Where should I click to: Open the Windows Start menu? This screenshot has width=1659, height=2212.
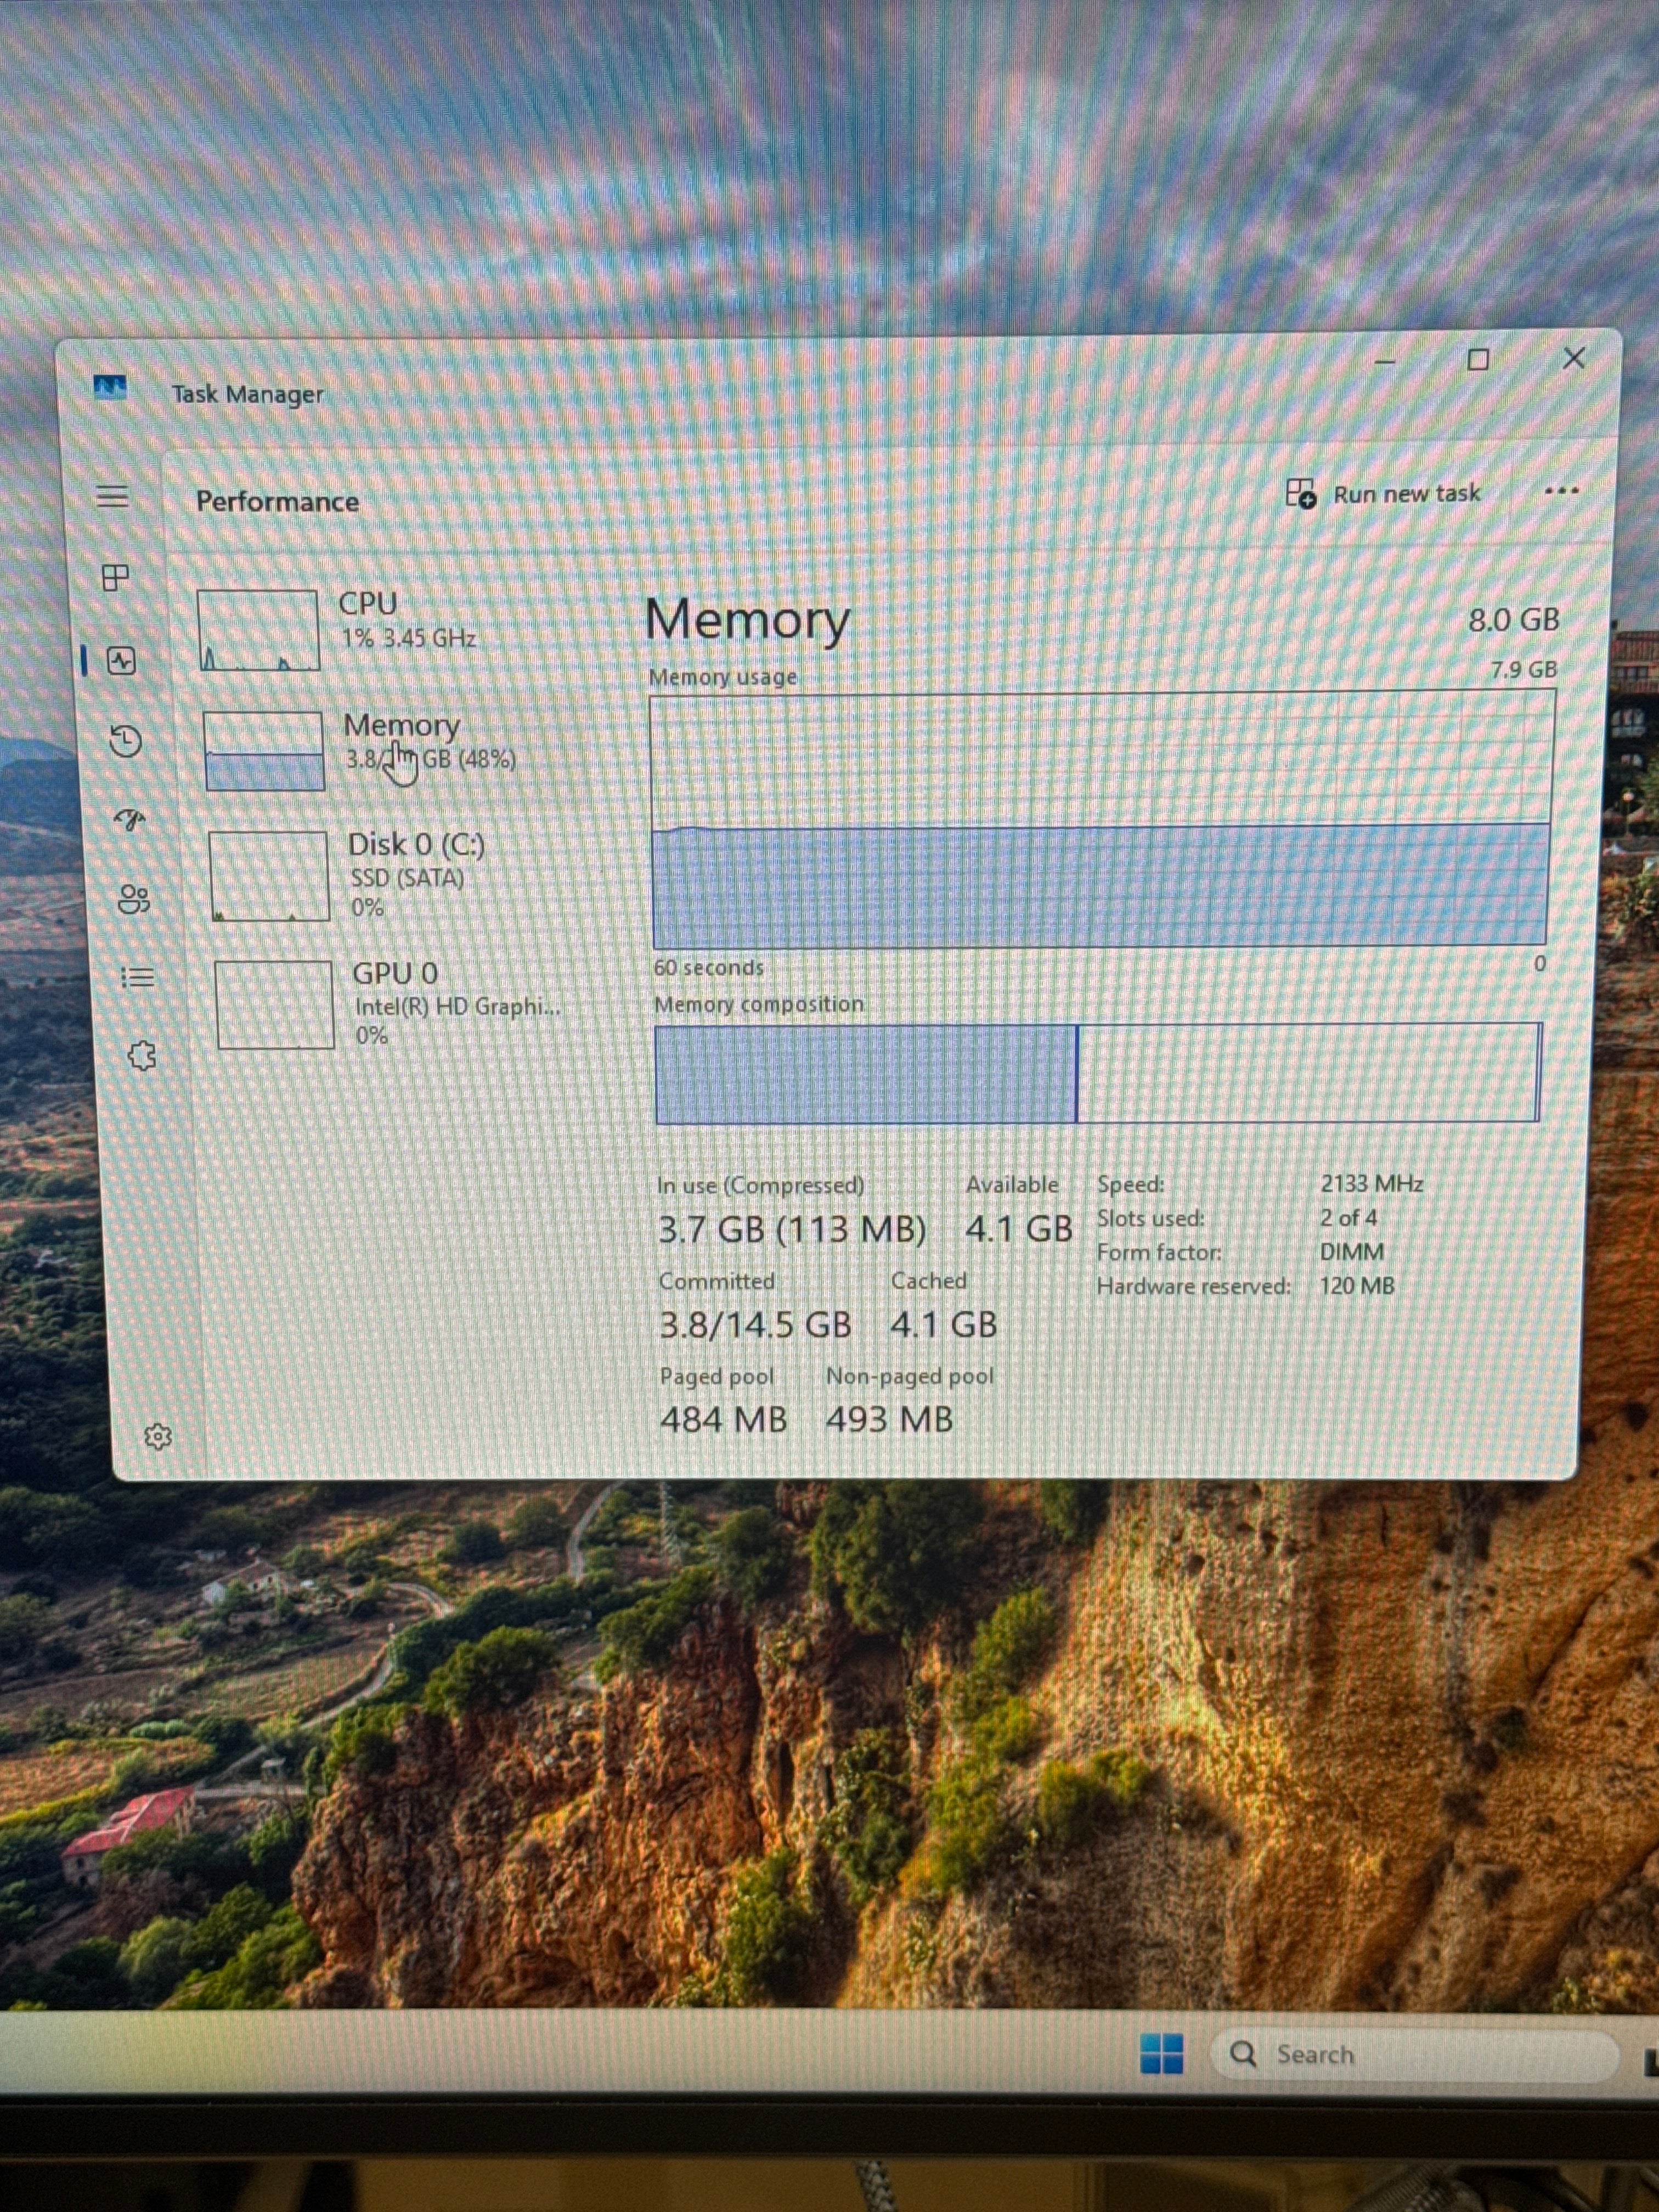point(1161,2054)
